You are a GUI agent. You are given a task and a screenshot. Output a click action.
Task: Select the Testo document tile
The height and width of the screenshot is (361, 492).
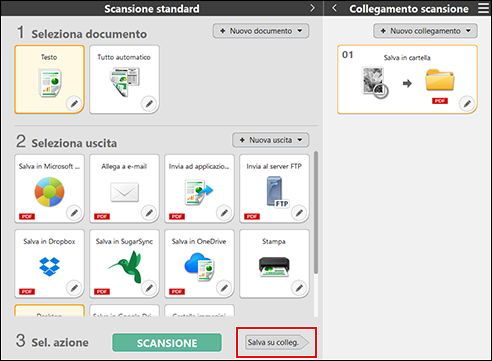point(49,79)
